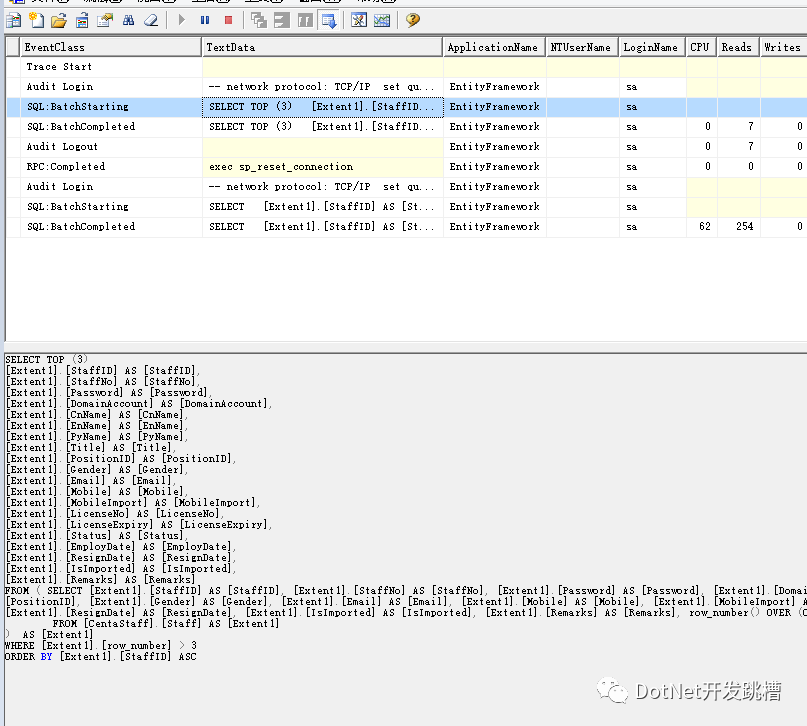Click the TextData column header
The image size is (807, 726).
322,47
